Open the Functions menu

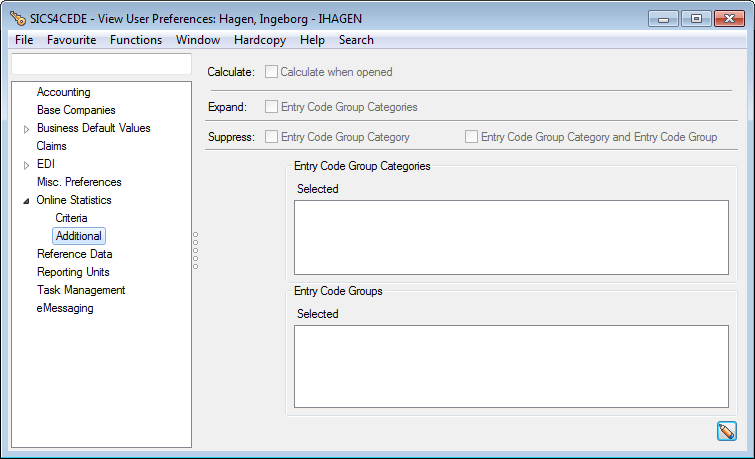(136, 40)
